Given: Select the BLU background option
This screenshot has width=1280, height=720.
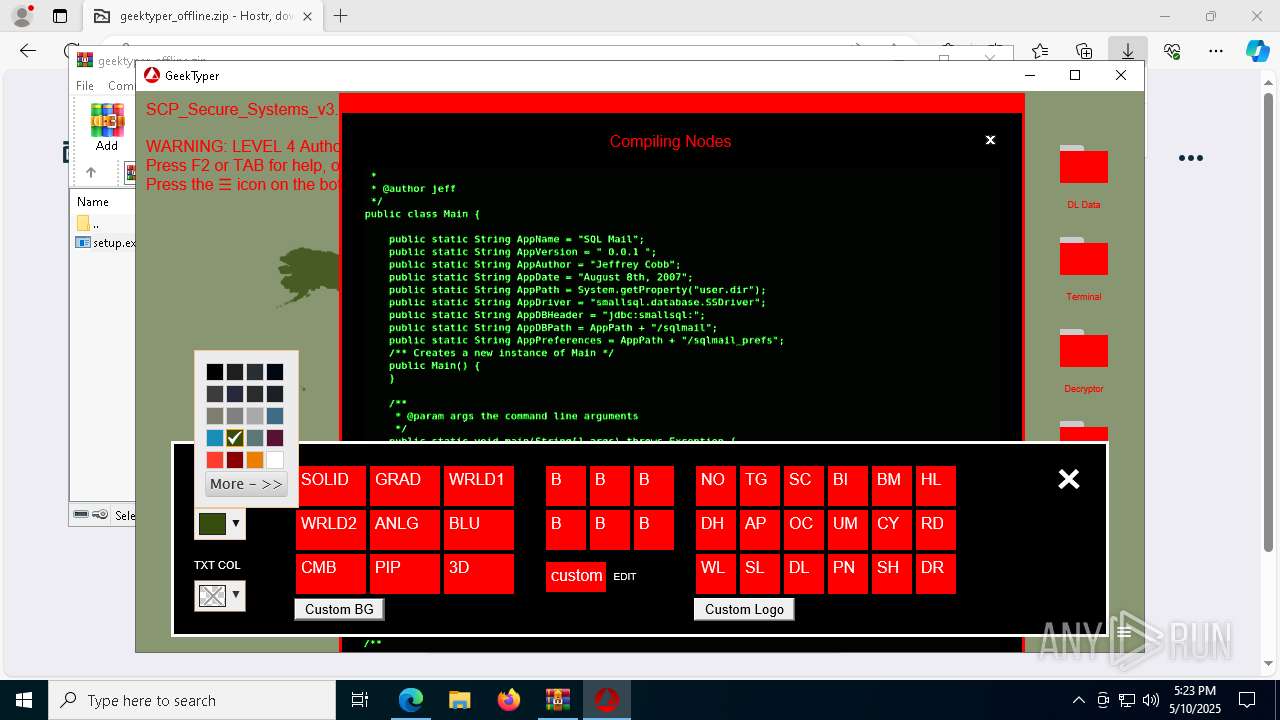Looking at the screenshot, I should click(x=479, y=530).
